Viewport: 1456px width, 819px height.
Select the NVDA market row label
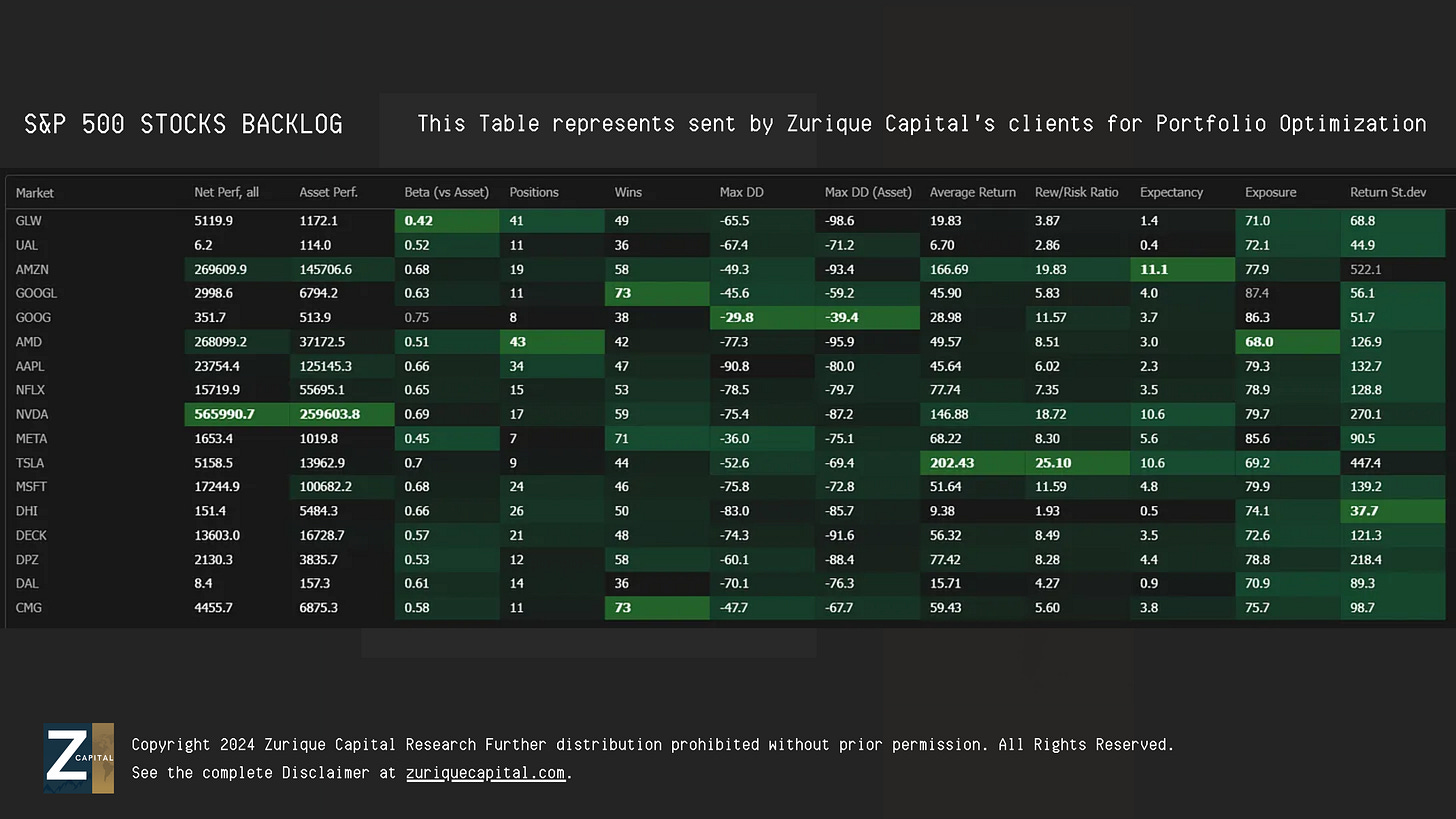click(32, 414)
